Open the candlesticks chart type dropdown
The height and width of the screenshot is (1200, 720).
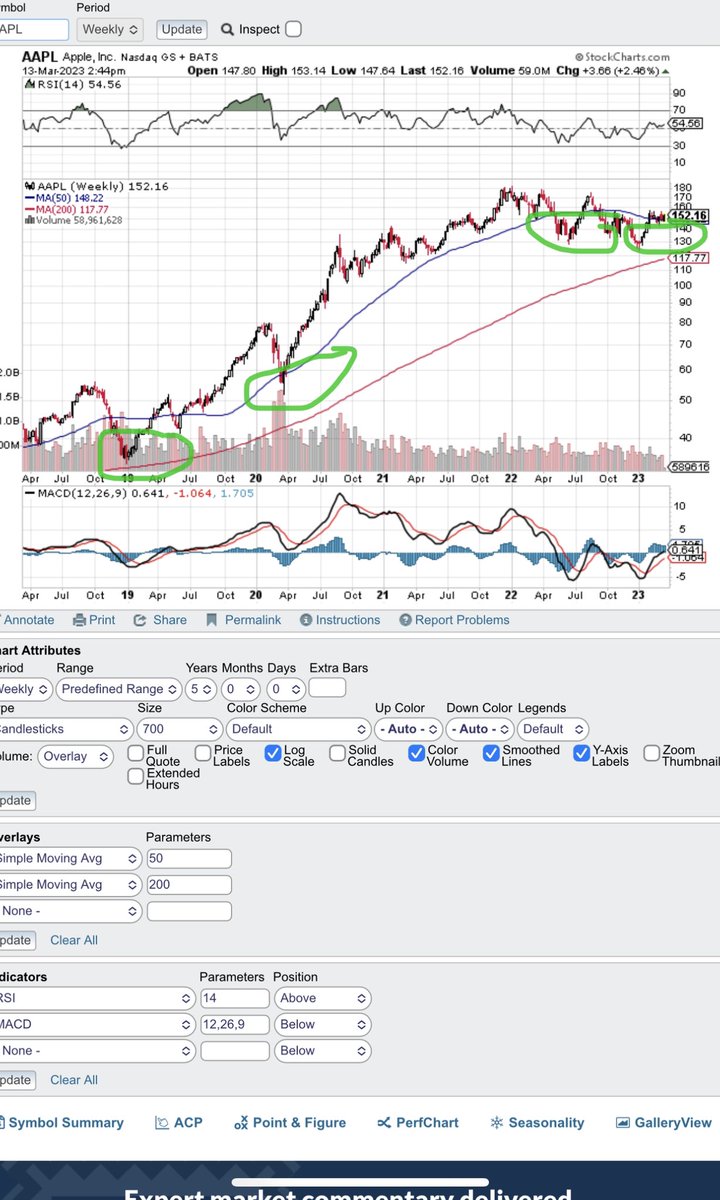66,729
